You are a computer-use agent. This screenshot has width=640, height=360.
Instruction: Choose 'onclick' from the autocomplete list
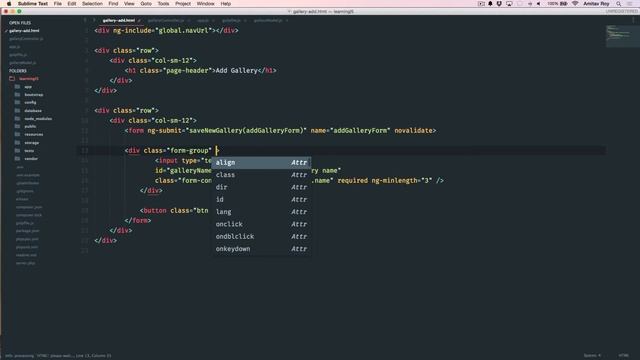261,224
